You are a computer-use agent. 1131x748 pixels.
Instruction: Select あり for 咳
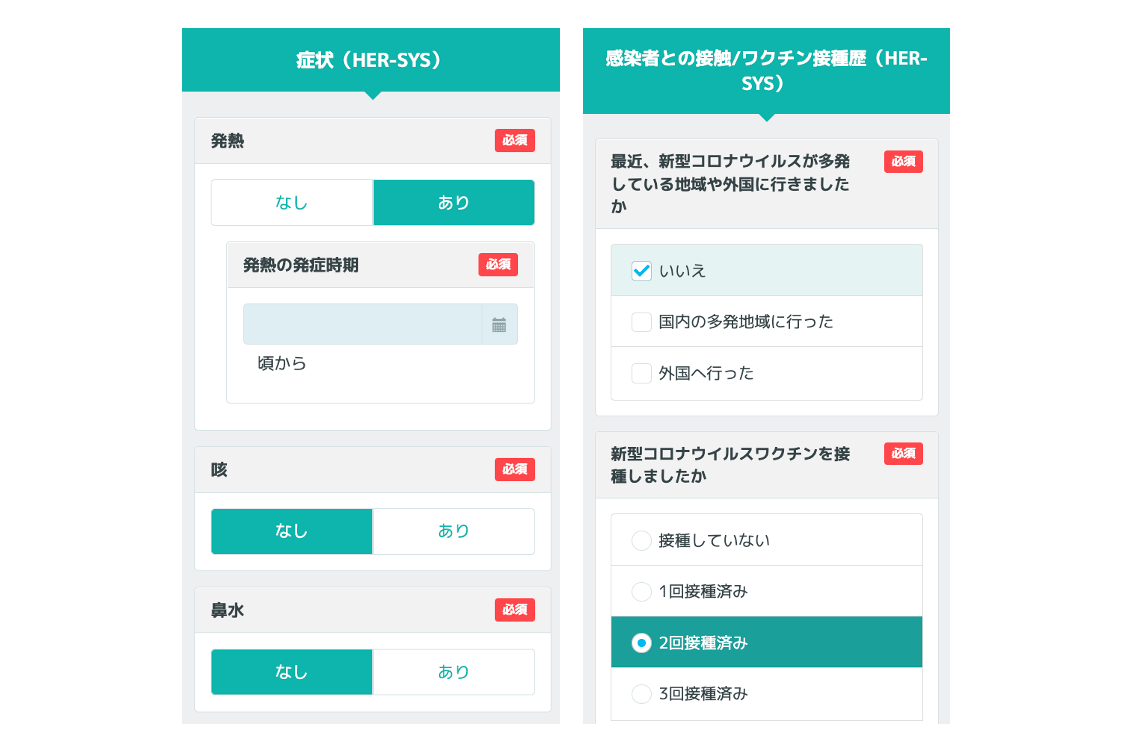point(453,531)
